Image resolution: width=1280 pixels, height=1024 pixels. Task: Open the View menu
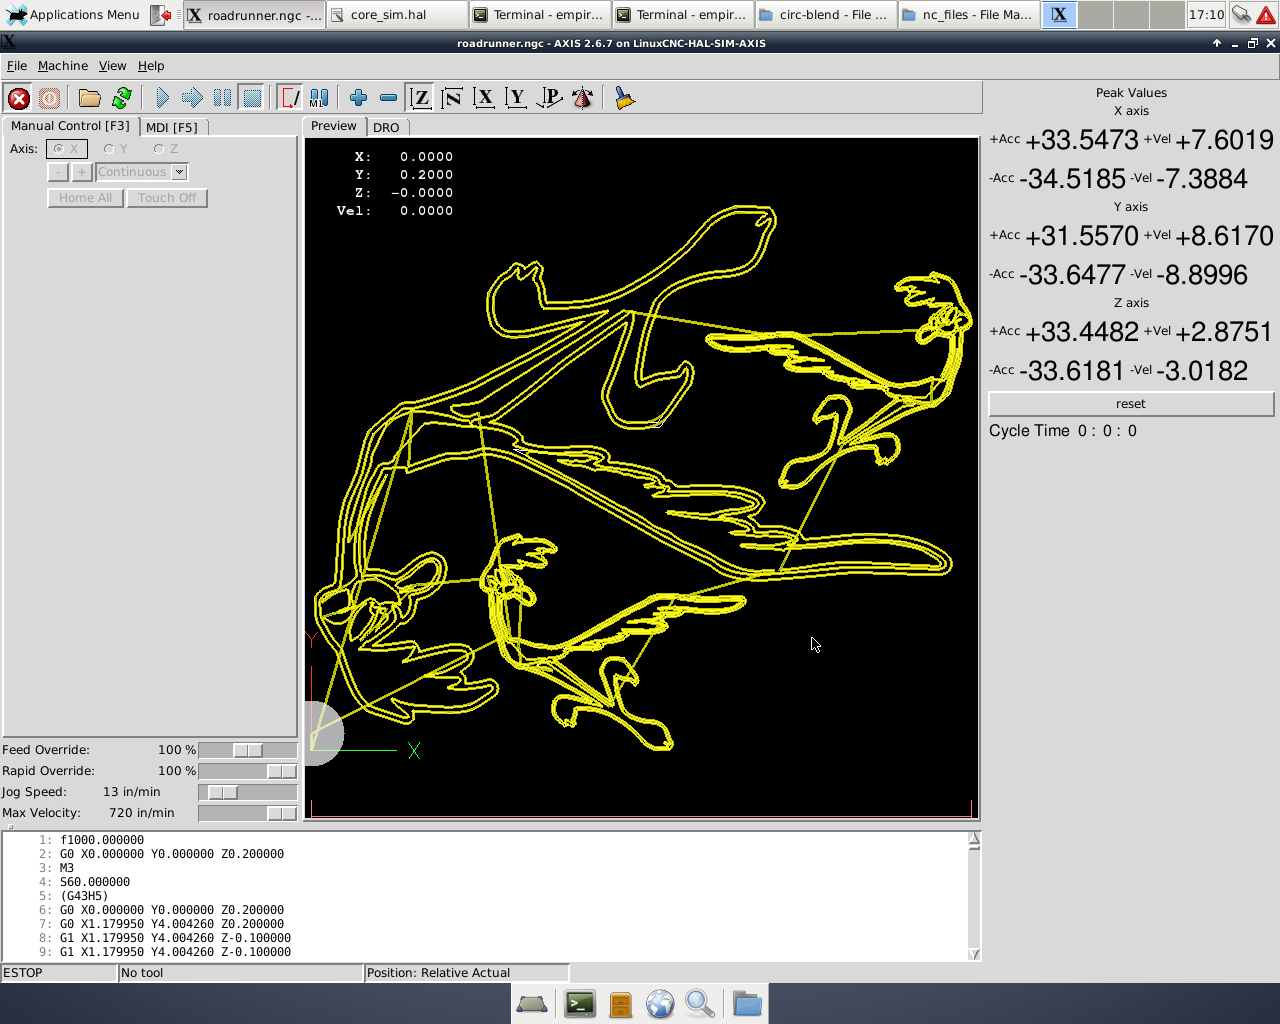(x=112, y=66)
